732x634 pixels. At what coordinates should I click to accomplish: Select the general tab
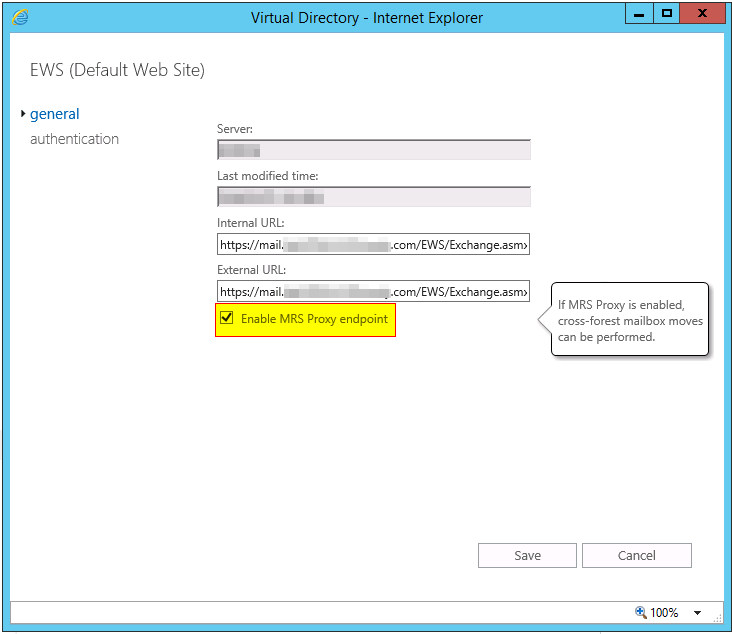coord(55,114)
